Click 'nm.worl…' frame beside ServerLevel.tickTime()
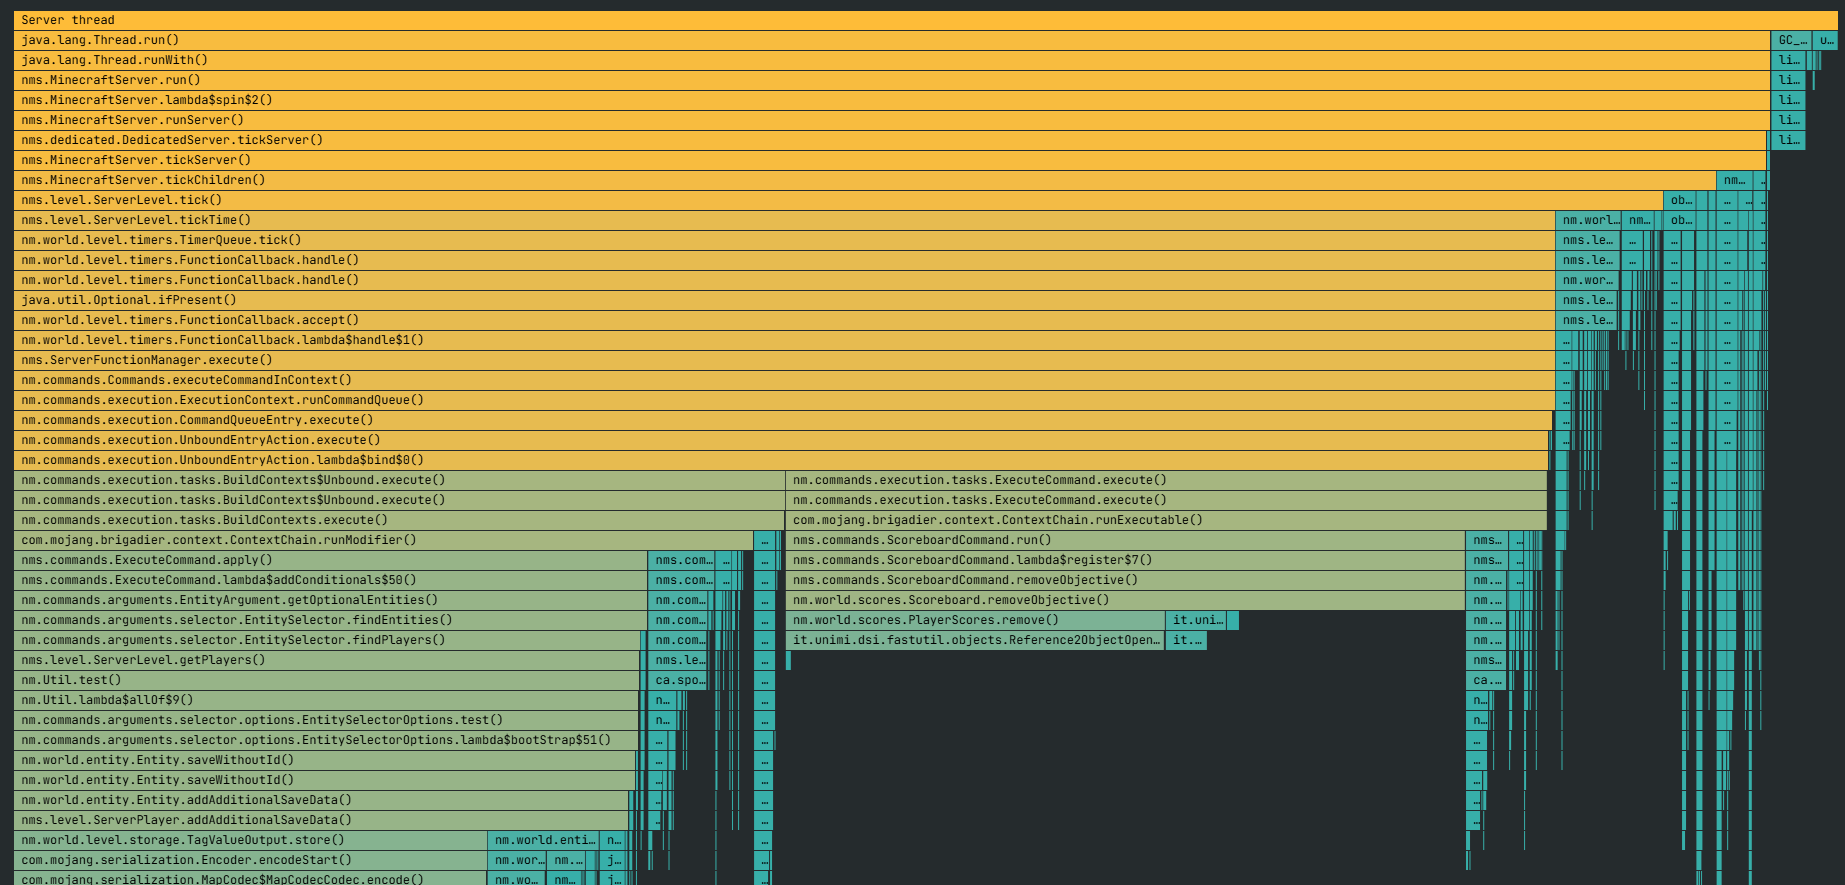This screenshot has height=885, width=1845. point(1588,220)
